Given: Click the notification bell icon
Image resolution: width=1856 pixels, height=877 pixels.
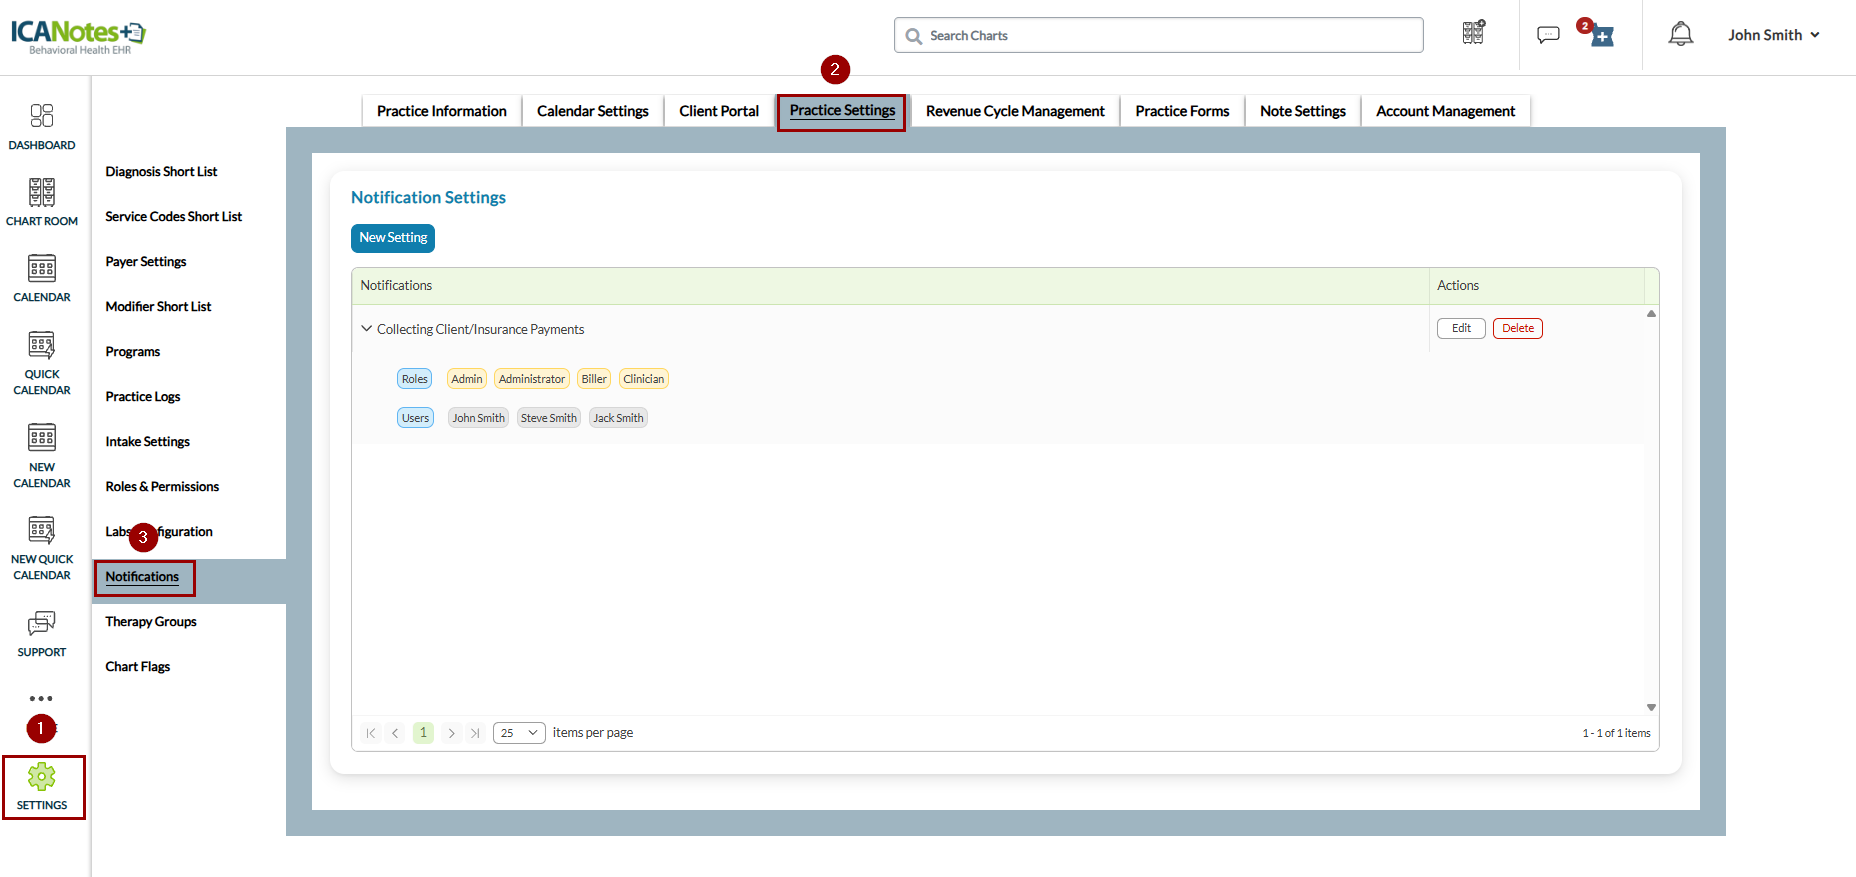Looking at the screenshot, I should pos(1680,35).
